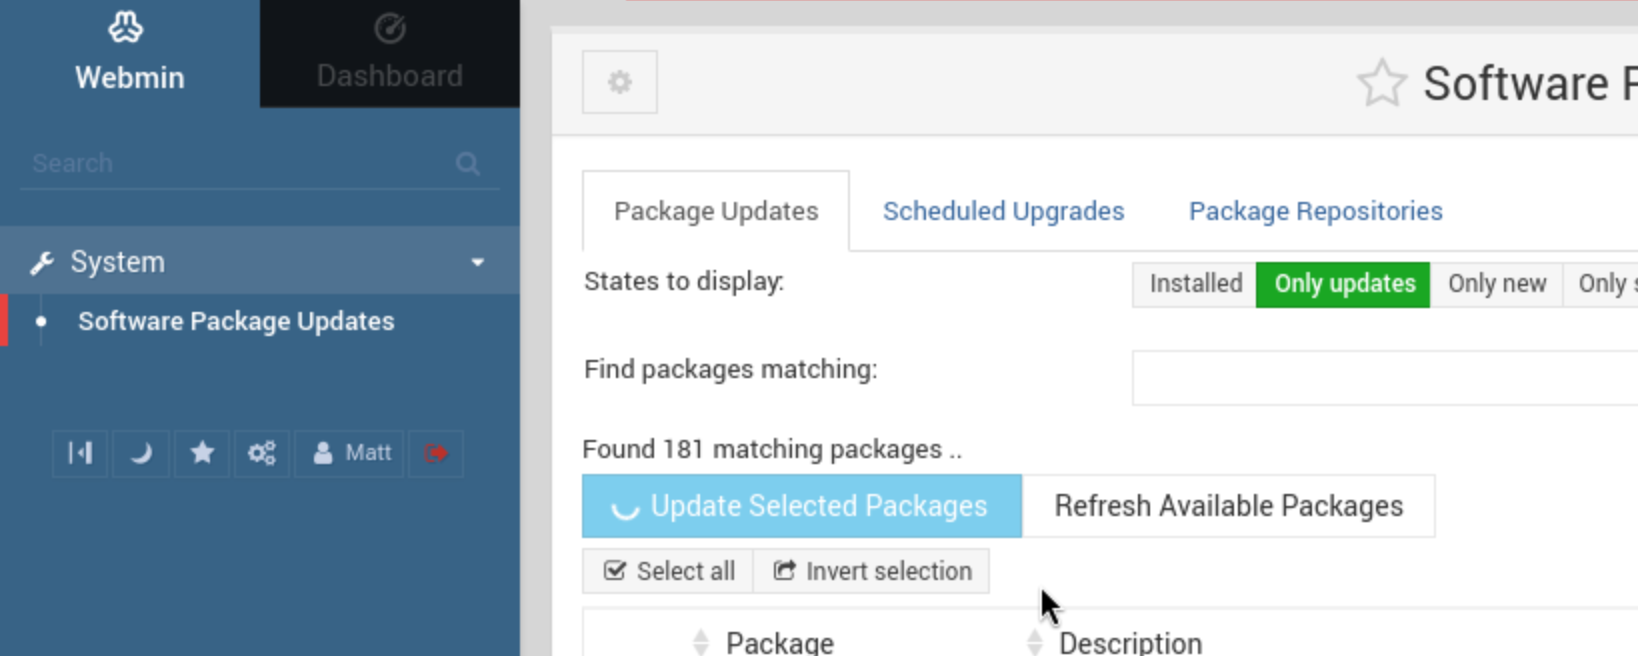
Task: Switch display state to Installed
Action: (1195, 284)
